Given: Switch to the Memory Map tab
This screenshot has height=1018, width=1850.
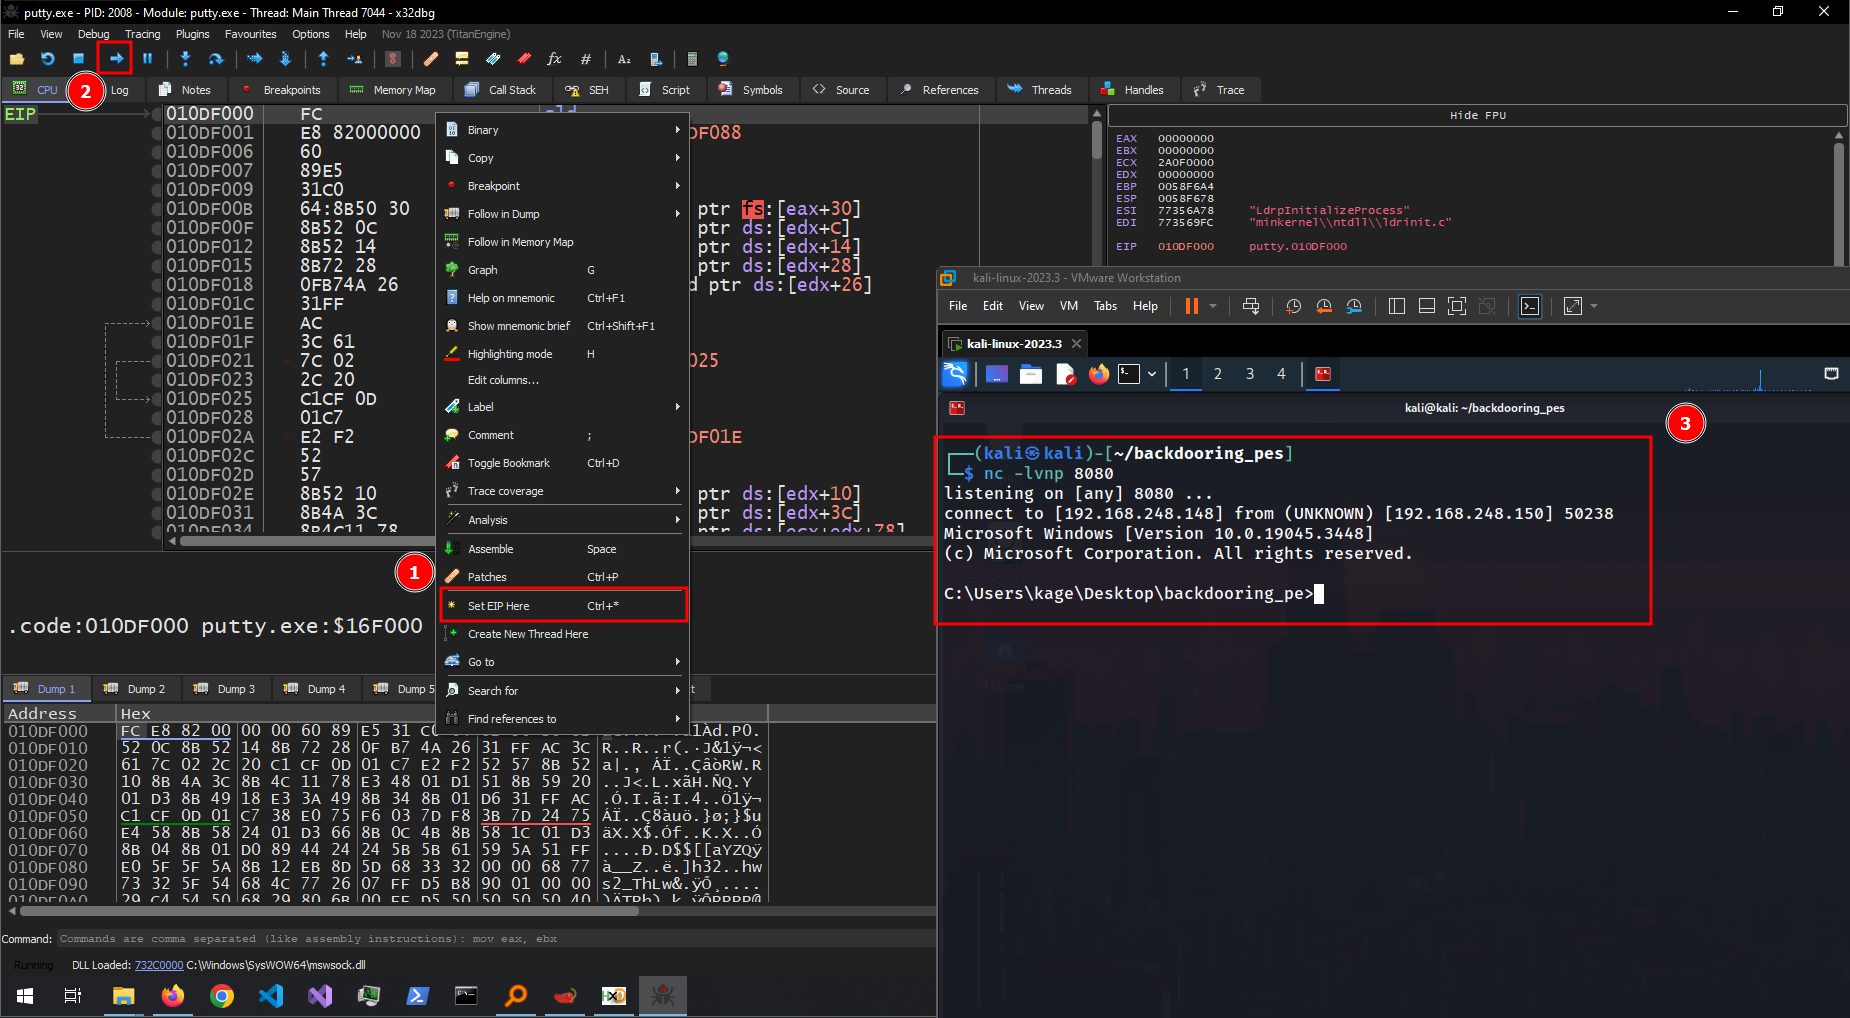Looking at the screenshot, I should coord(393,90).
